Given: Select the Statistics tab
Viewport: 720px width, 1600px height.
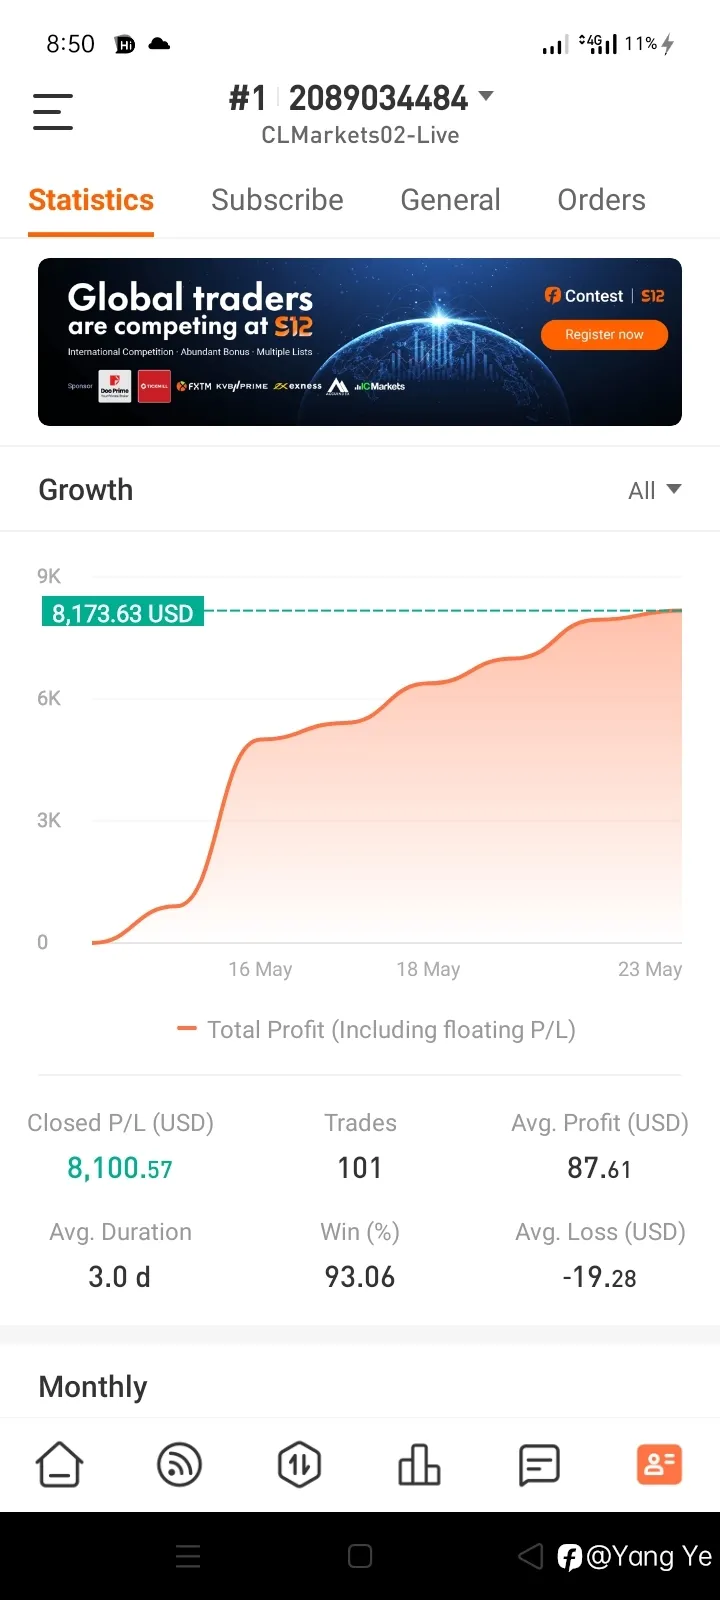Looking at the screenshot, I should pyautogui.click(x=91, y=200).
